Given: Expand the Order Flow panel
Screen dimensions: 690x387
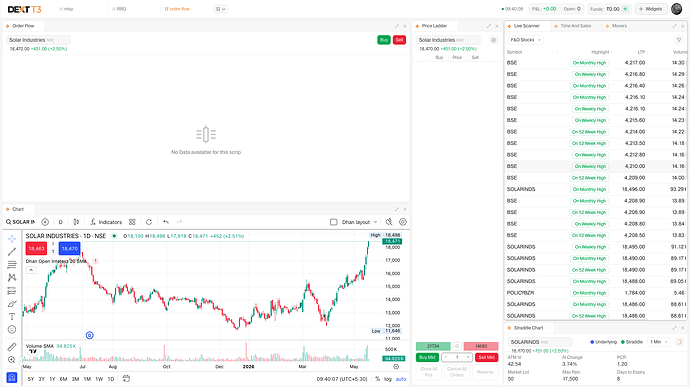Looking at the screenshot, I should (396, 26).
